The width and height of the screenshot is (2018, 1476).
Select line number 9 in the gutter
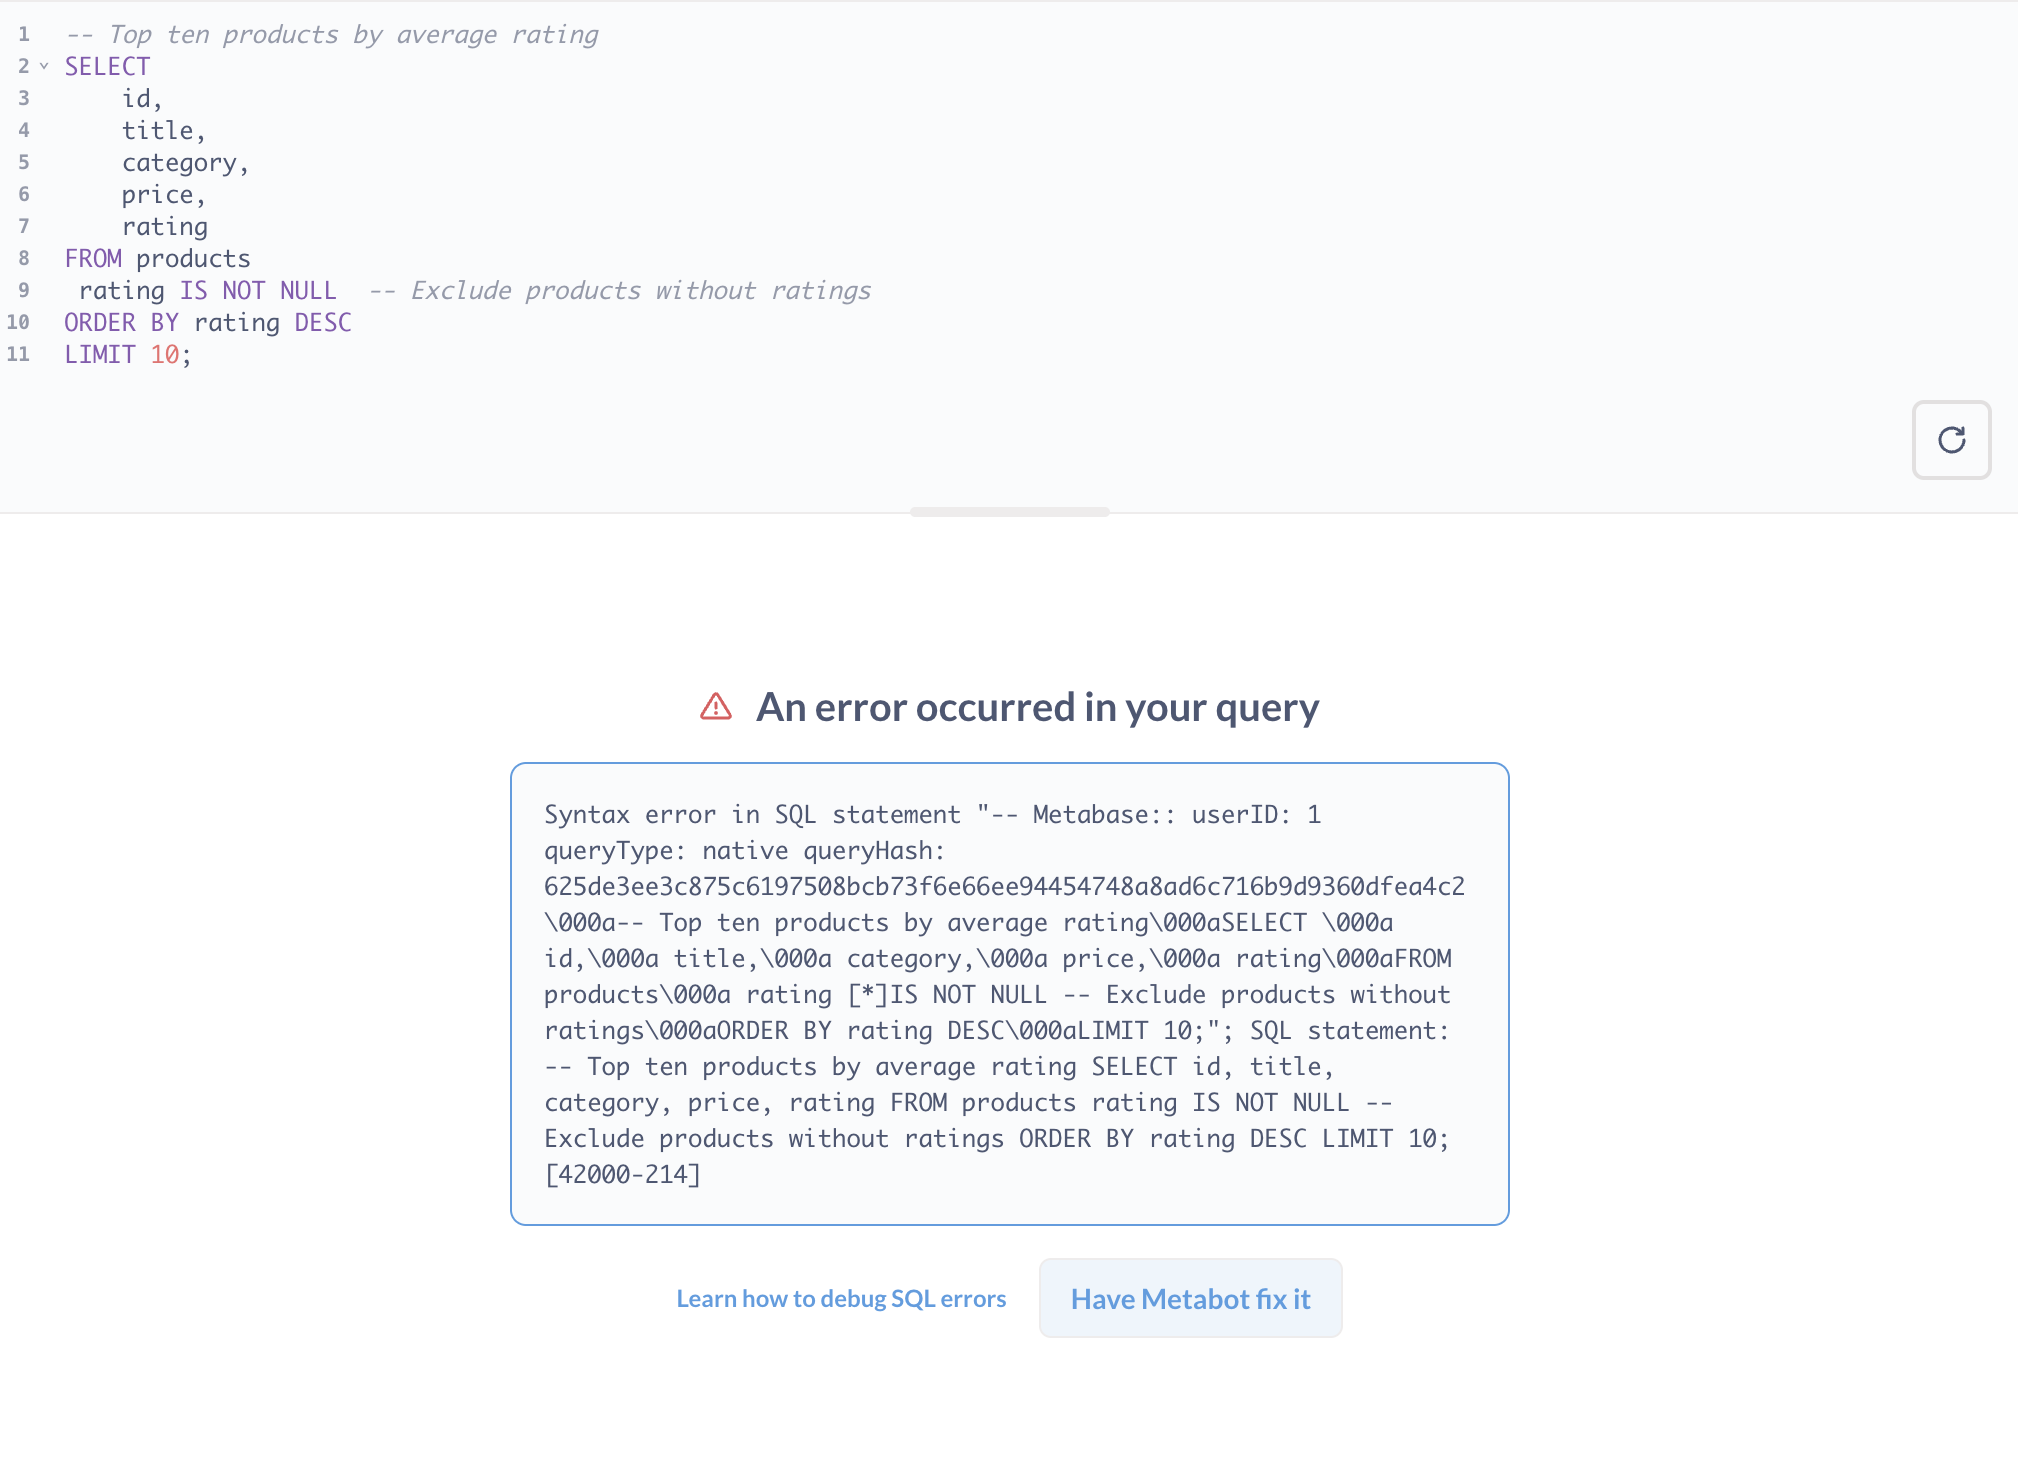pyautogui.click(x=22, y=290)
